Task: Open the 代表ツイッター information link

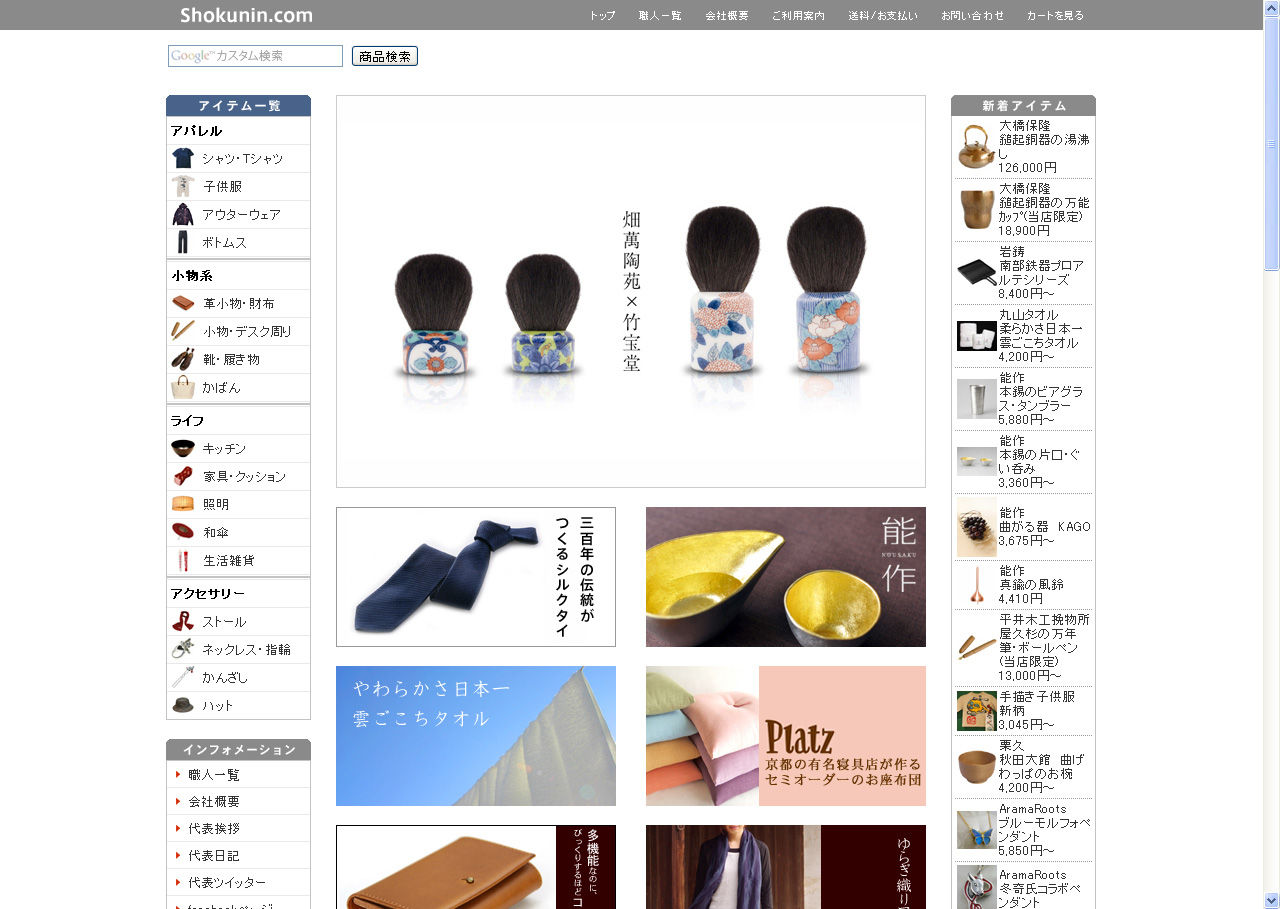Action: [227, 883]
